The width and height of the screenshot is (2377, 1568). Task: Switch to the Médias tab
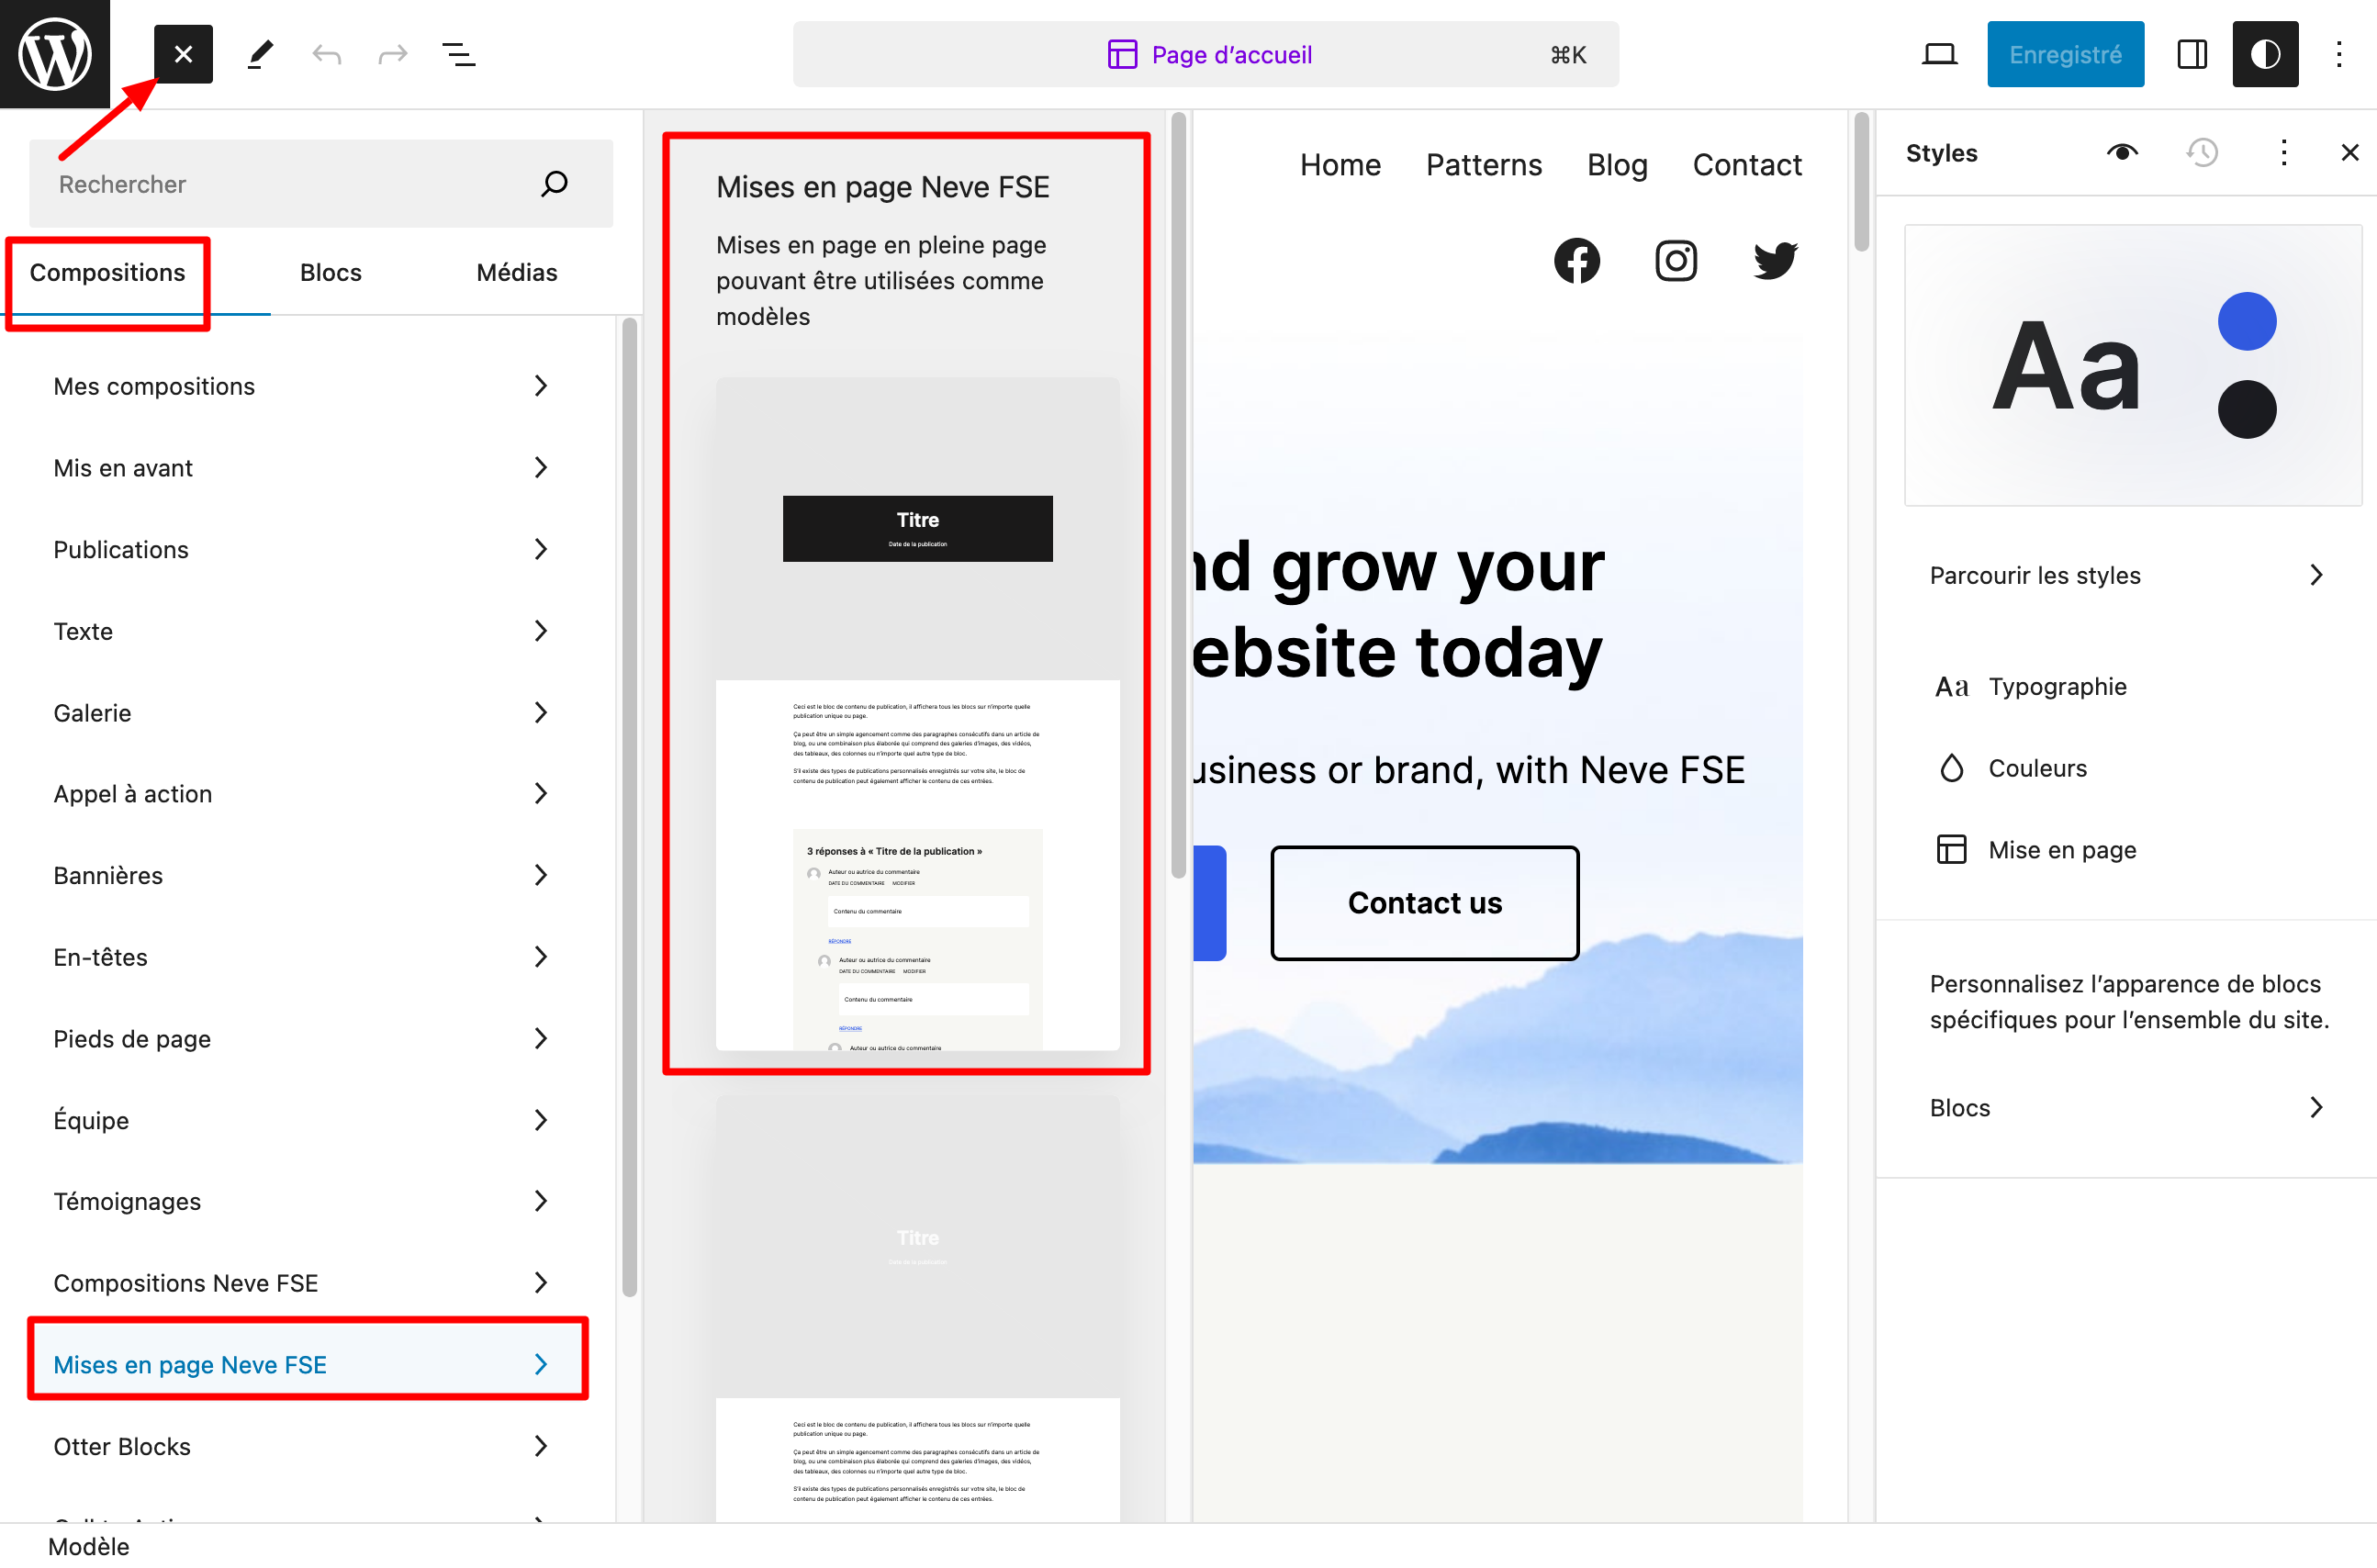[x=516, y=272]
